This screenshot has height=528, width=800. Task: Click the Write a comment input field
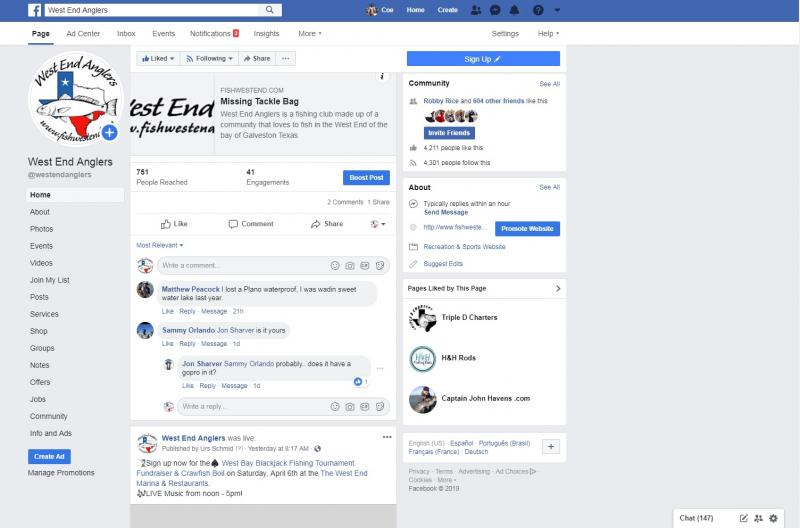244,265
